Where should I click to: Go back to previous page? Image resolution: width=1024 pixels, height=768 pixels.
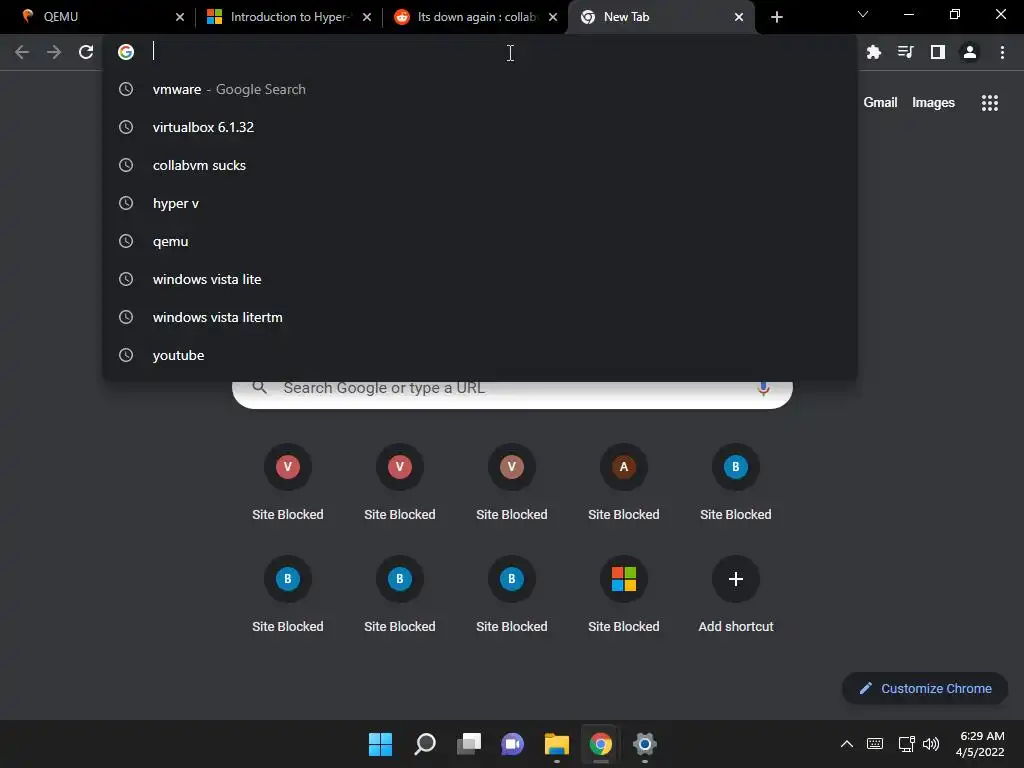[22, 52]
